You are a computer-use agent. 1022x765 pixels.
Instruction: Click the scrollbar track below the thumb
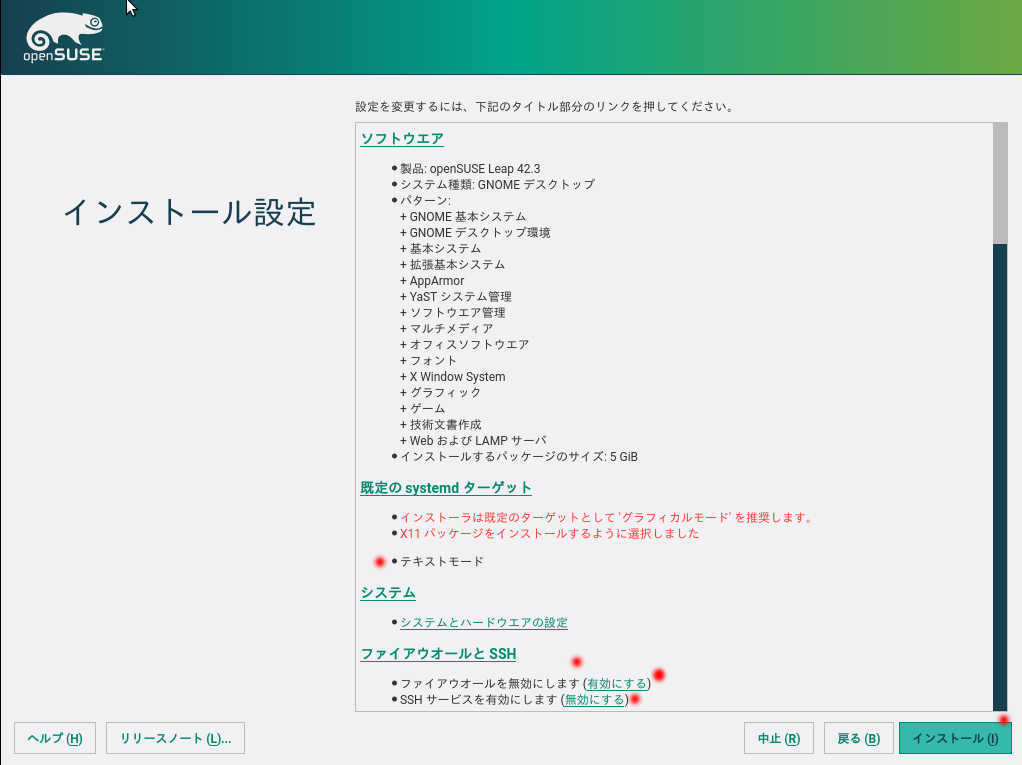click(x=1000, y=477)
